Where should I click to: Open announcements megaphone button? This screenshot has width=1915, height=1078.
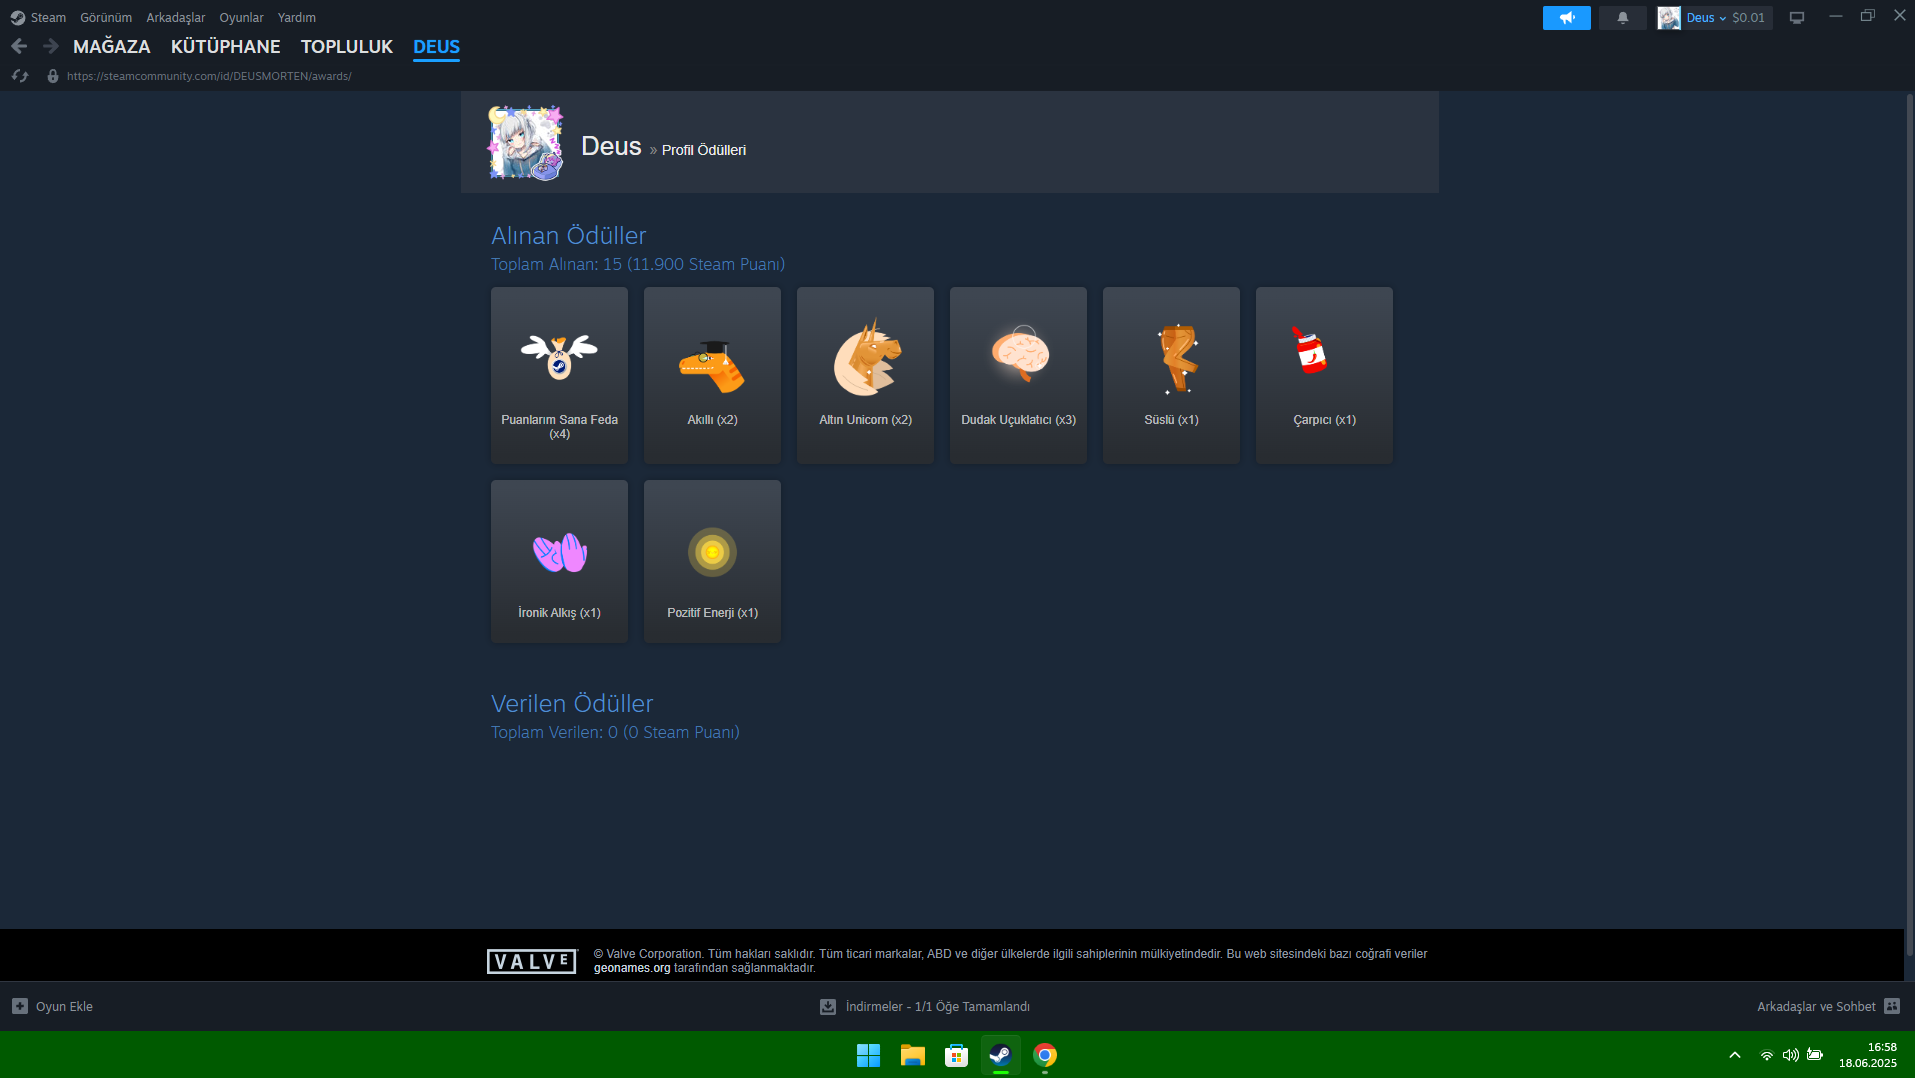pyautogui.click(x=1566, y=17)
